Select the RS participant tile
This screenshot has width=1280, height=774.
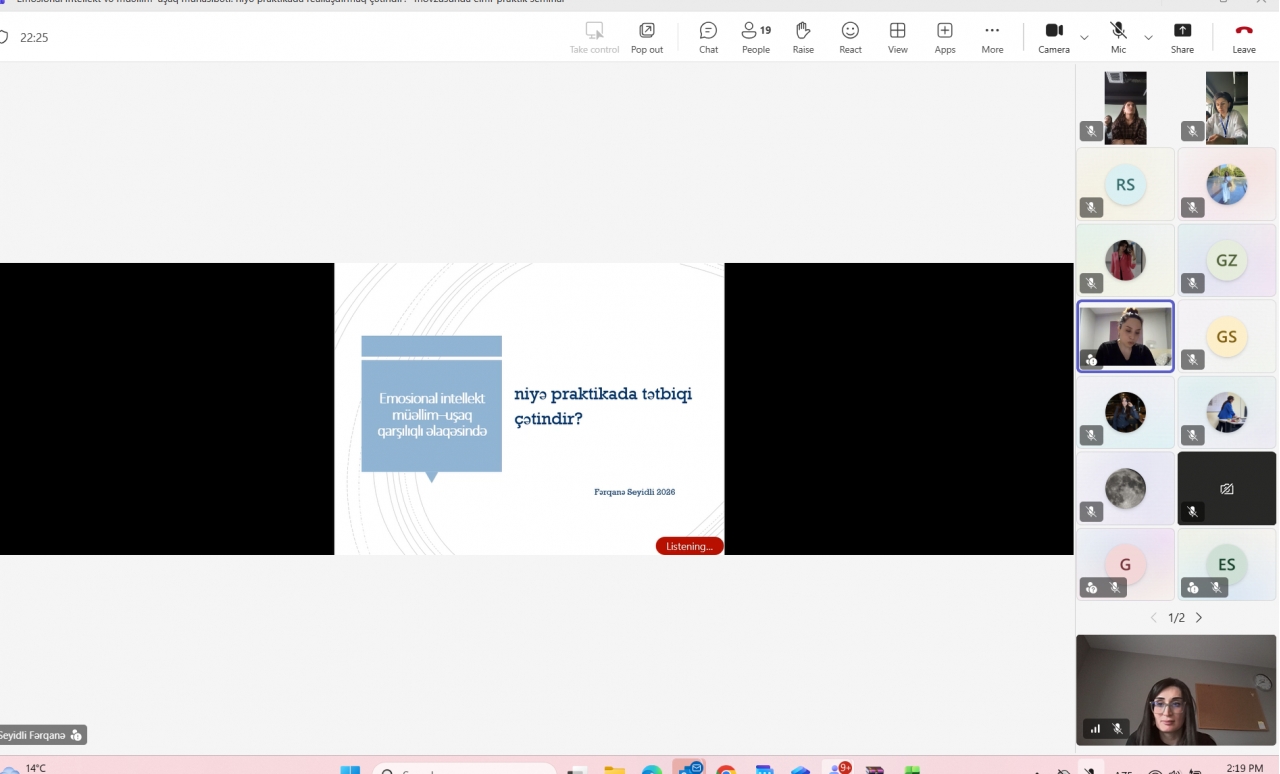1125,184
